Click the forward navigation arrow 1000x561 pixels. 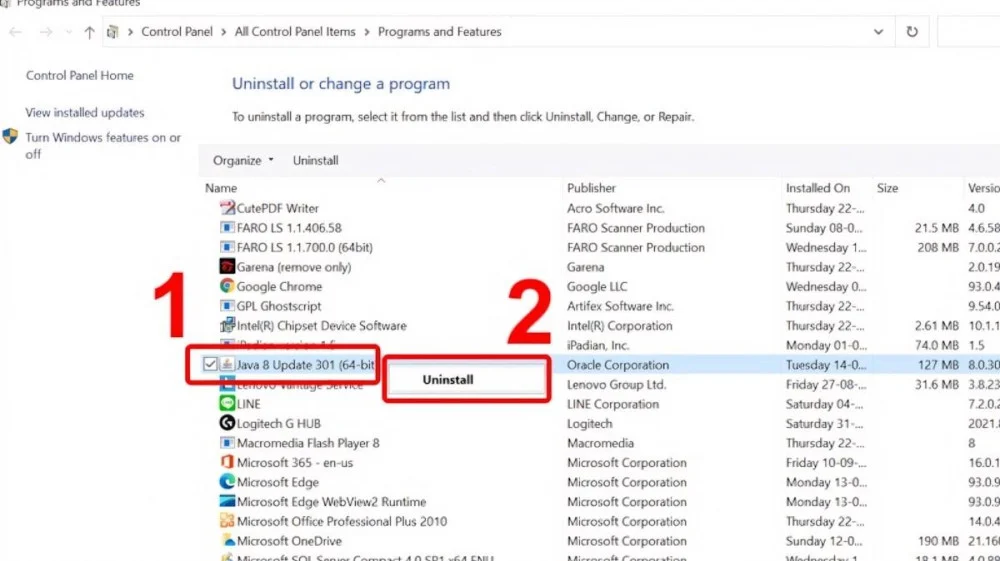[x=45, y=32]
